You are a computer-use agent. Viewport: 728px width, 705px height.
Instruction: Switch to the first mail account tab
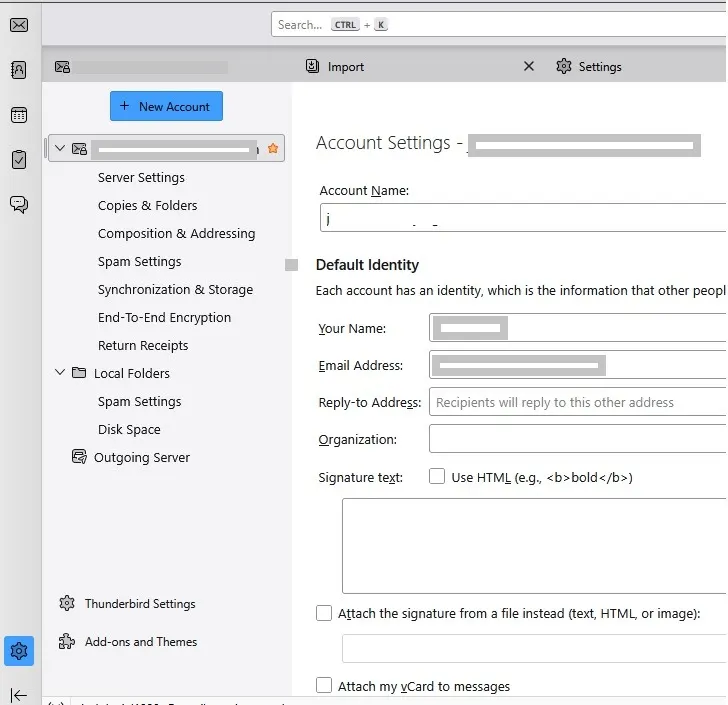[169, 66]
